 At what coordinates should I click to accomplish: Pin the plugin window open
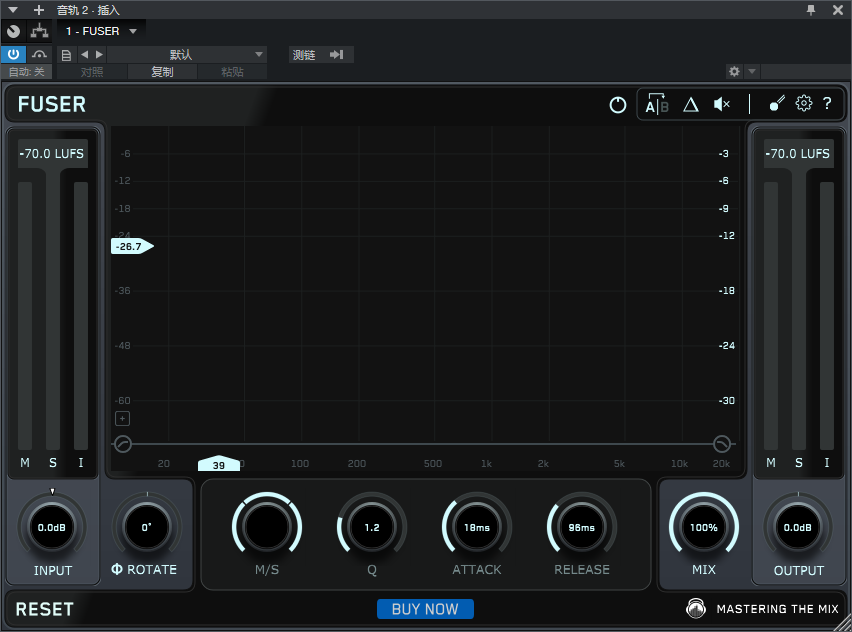811,10
